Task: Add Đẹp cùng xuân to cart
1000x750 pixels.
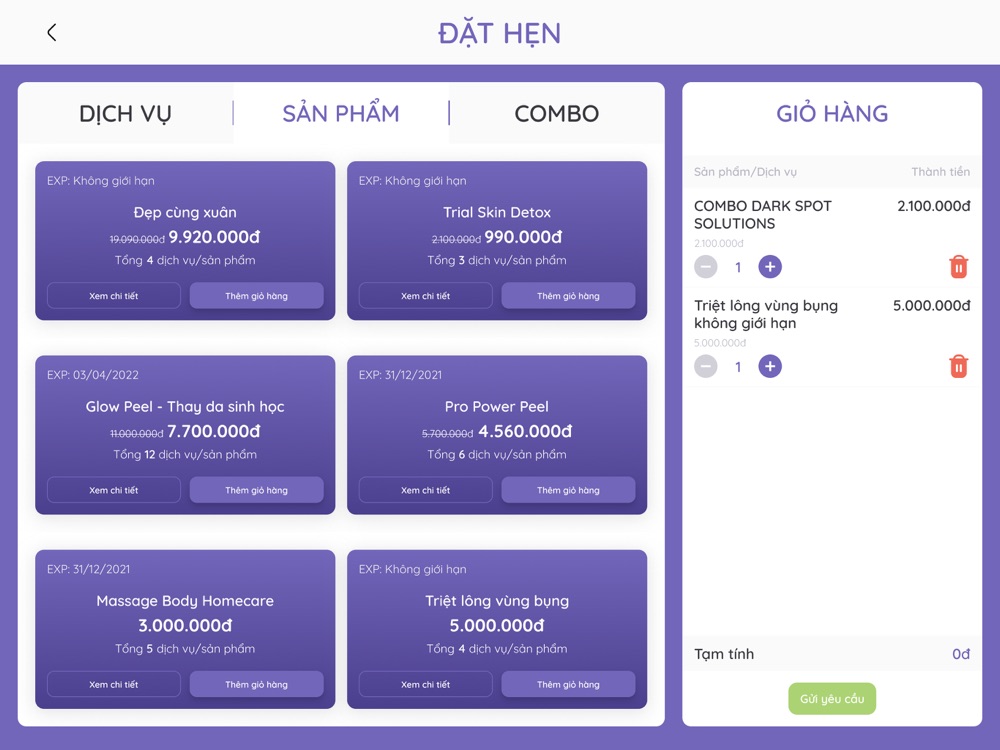Action: pyautogui.click(x=256, y=296)
